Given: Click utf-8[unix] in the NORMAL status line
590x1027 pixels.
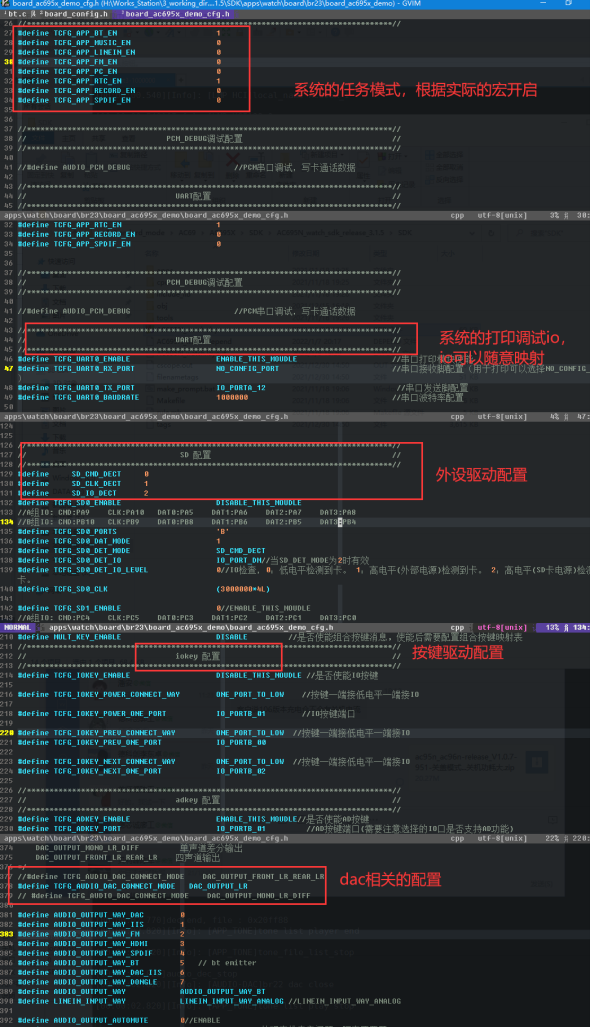Looking at the screenshot, I should pyautogui.click(x=502, y=627).
